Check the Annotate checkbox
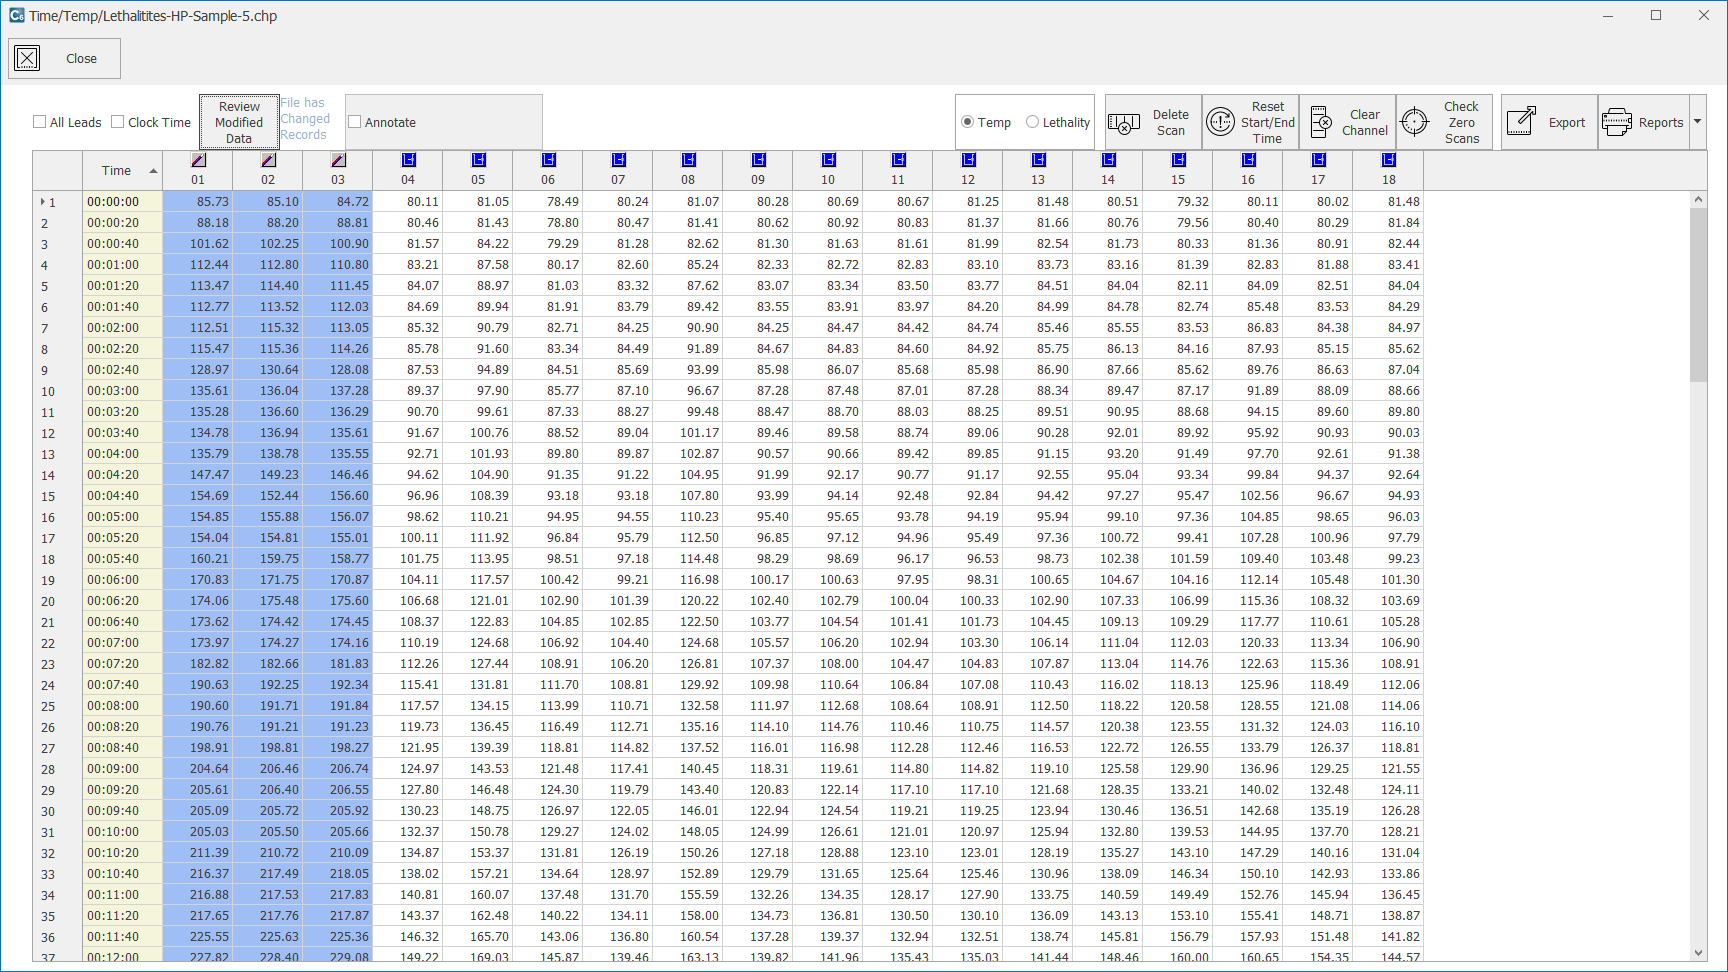The width and height of the screenshot is (1728, 972). pos(354,122)
